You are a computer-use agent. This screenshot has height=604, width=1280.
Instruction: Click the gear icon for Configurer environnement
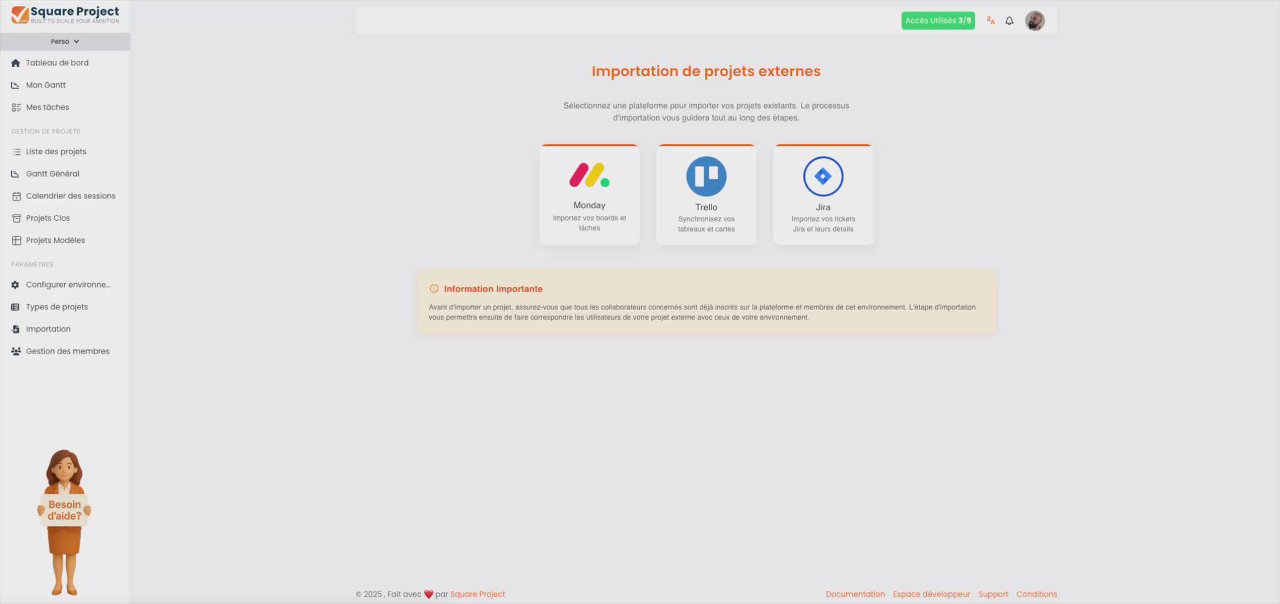16,285
